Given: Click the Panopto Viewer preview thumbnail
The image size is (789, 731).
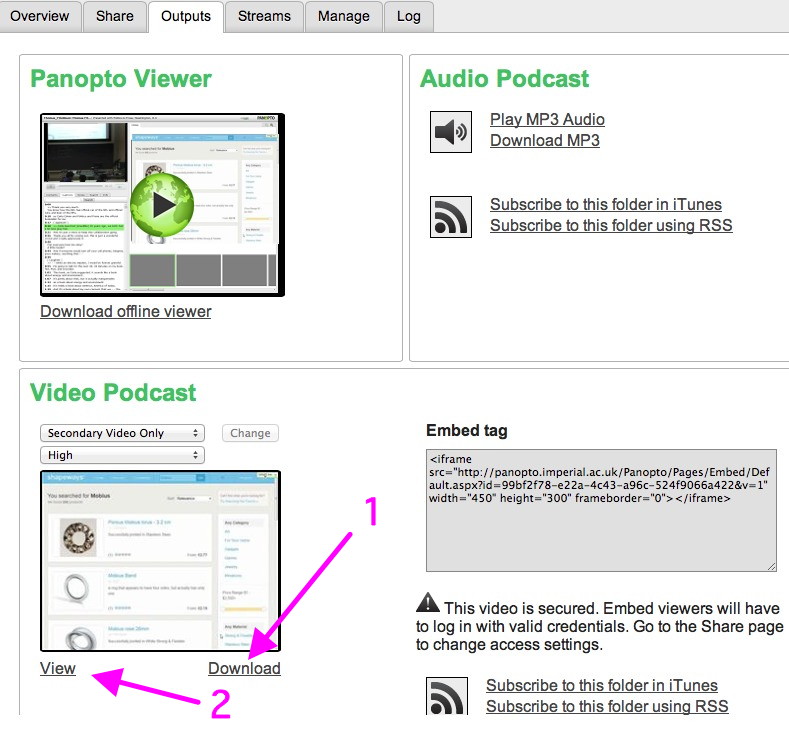Looking at the screenshot, I should tap(163, 205).
